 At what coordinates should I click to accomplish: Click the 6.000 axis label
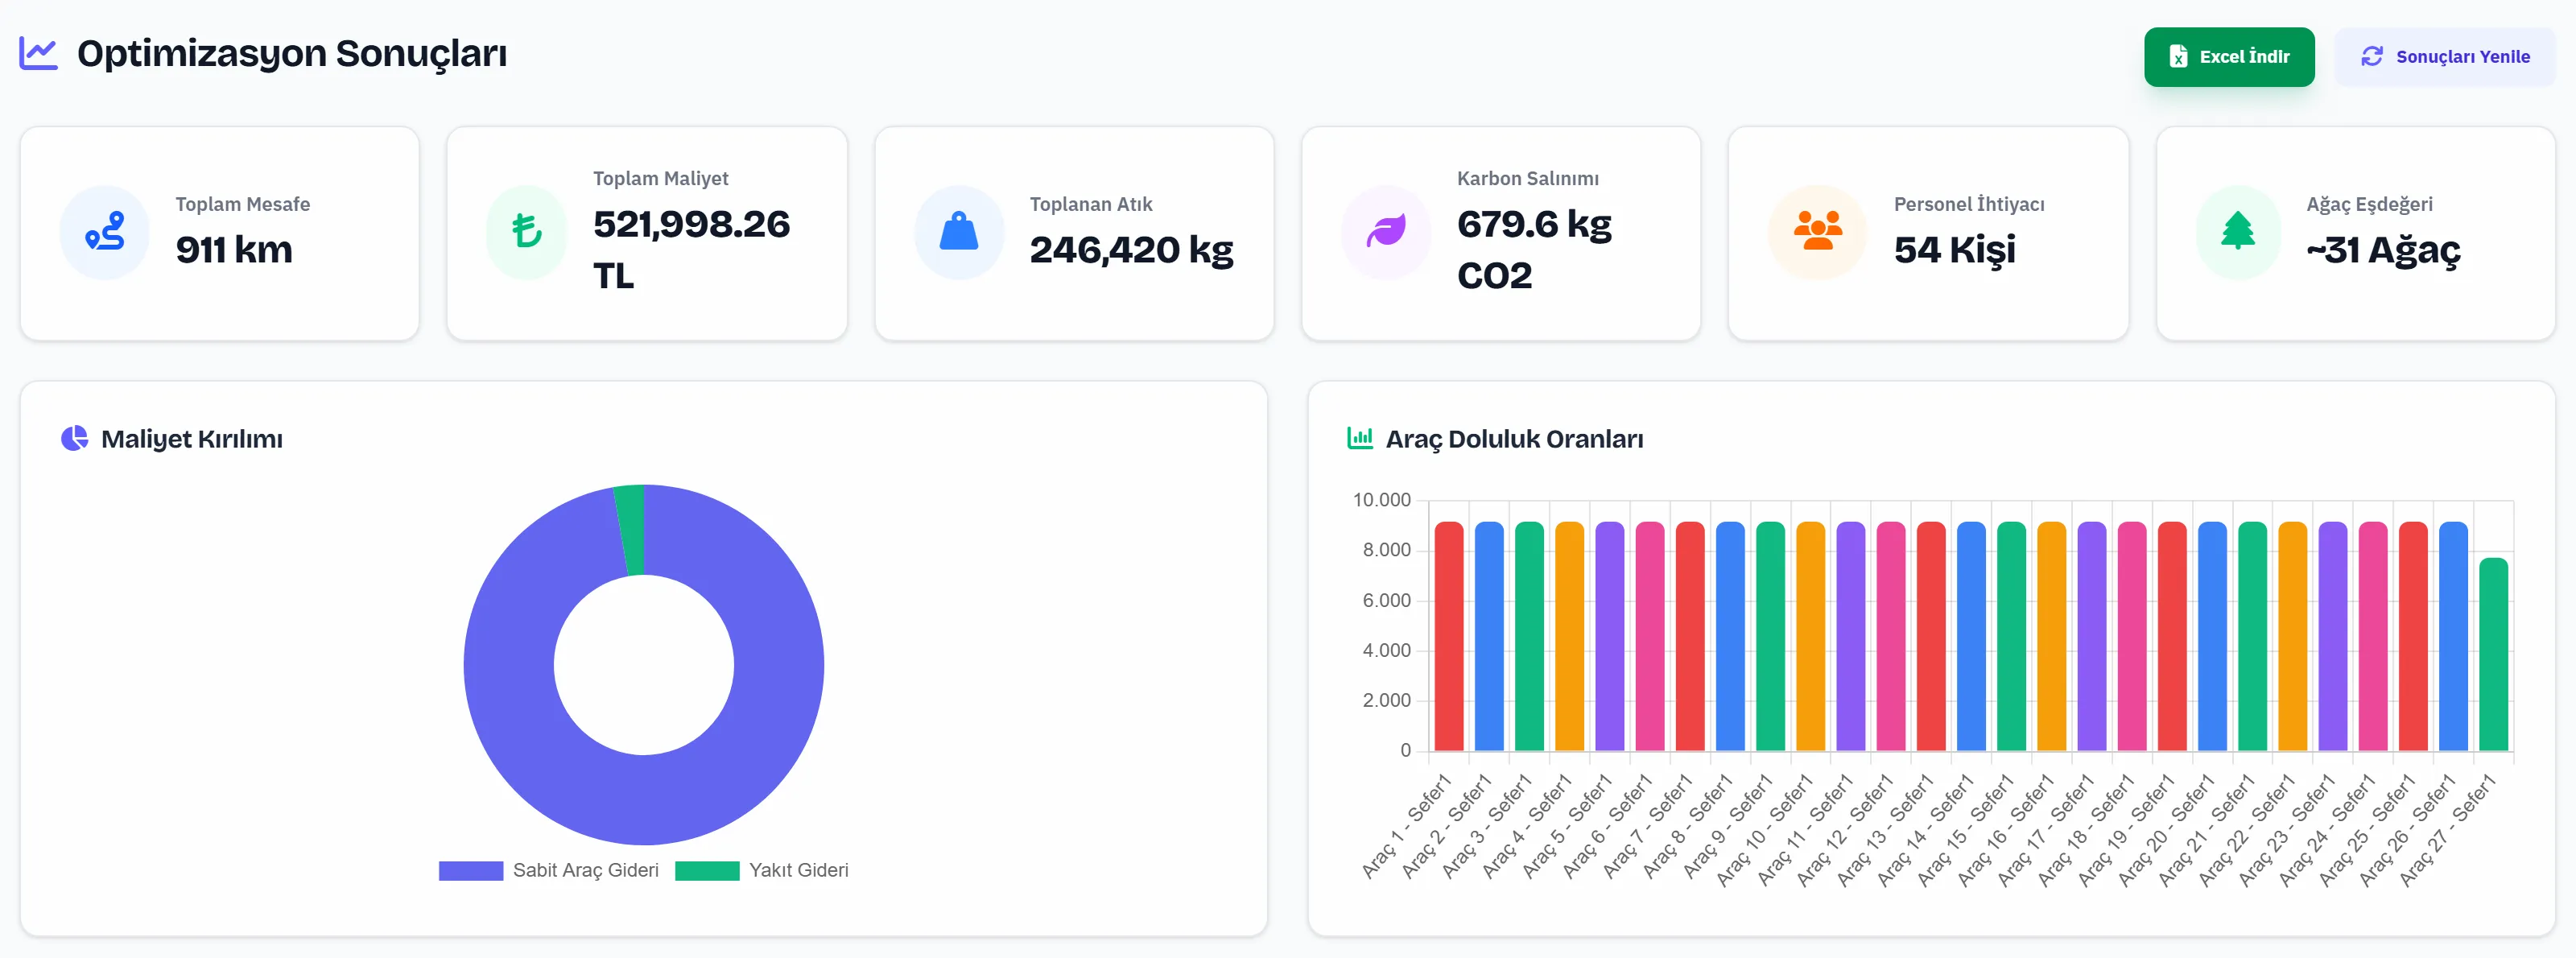coord(1386,600)
